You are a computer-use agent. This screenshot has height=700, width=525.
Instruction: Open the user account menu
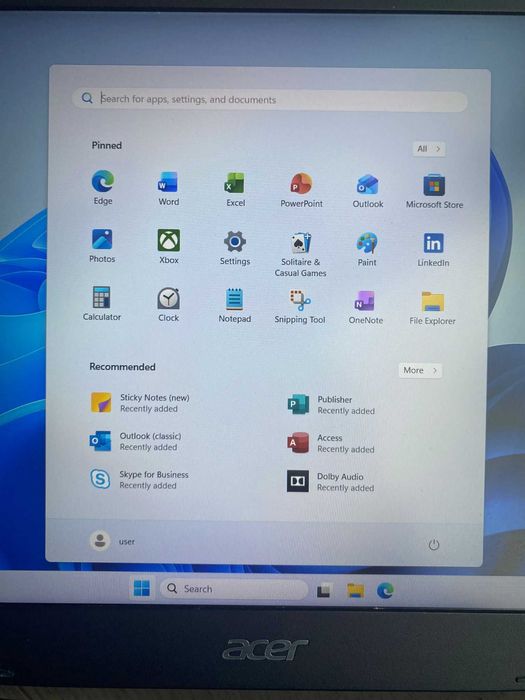click(x=112, y=541)
